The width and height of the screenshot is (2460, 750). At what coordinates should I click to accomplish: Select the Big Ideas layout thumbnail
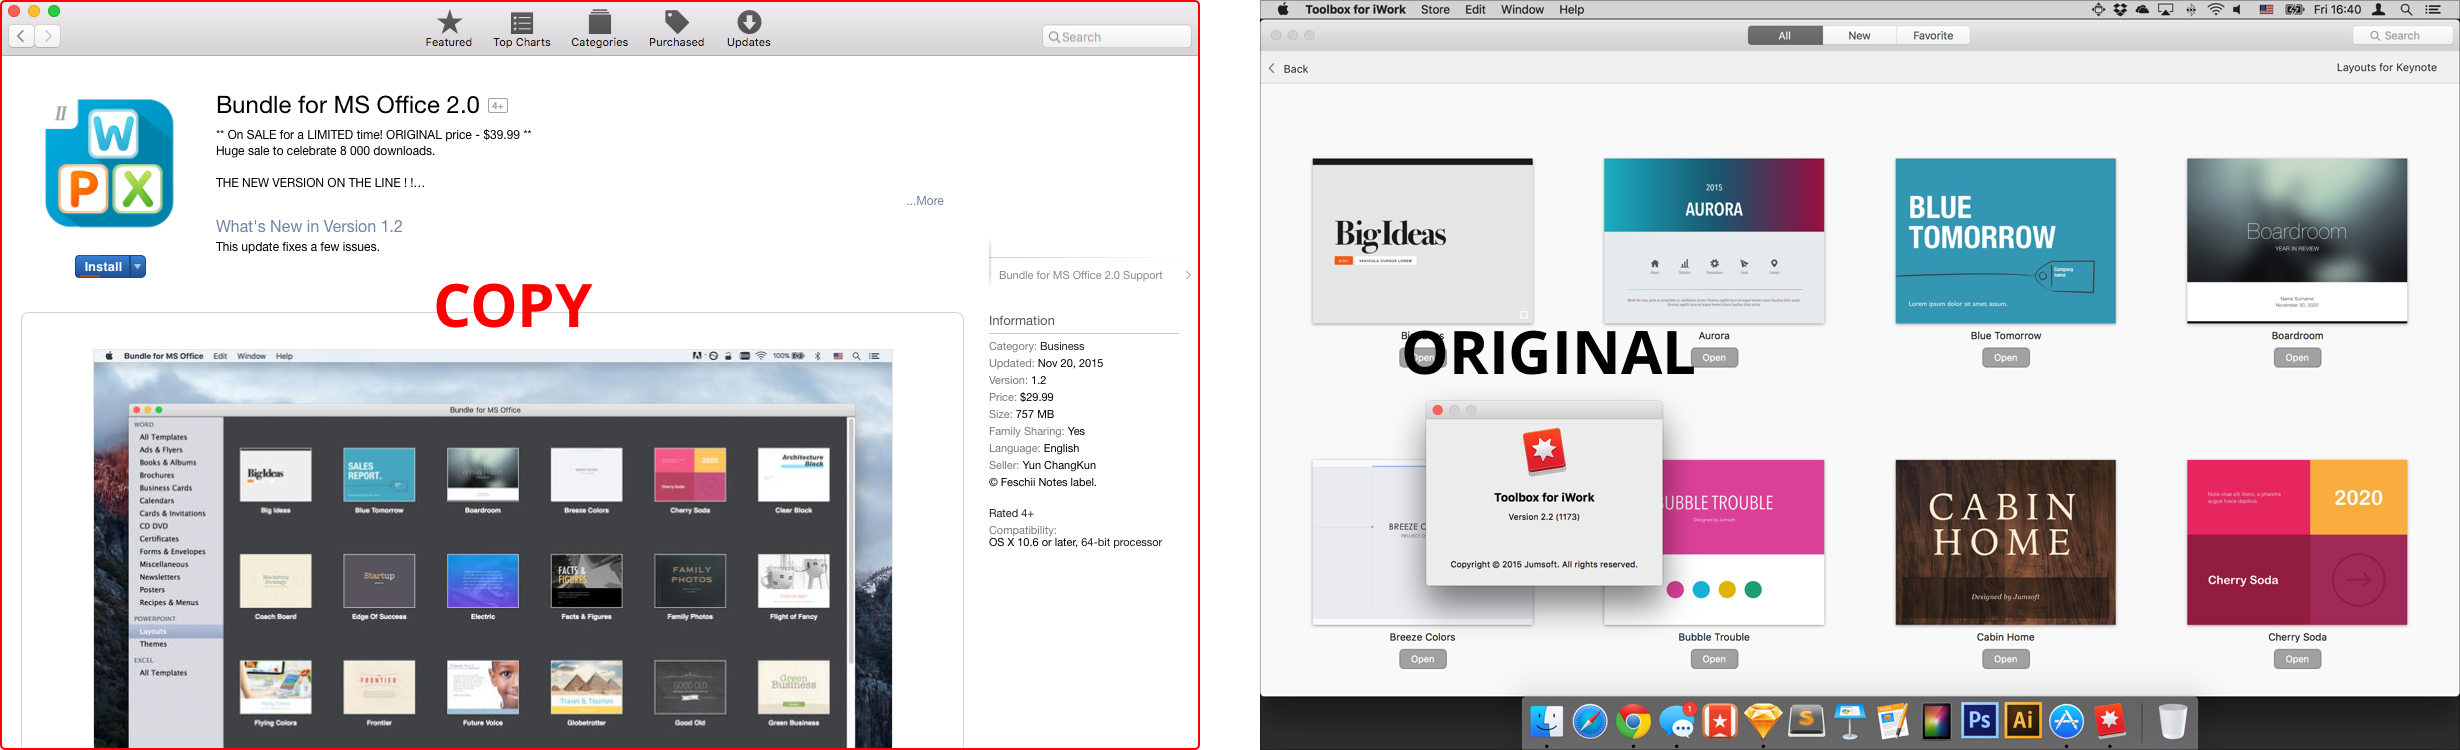click(1422, 241)
